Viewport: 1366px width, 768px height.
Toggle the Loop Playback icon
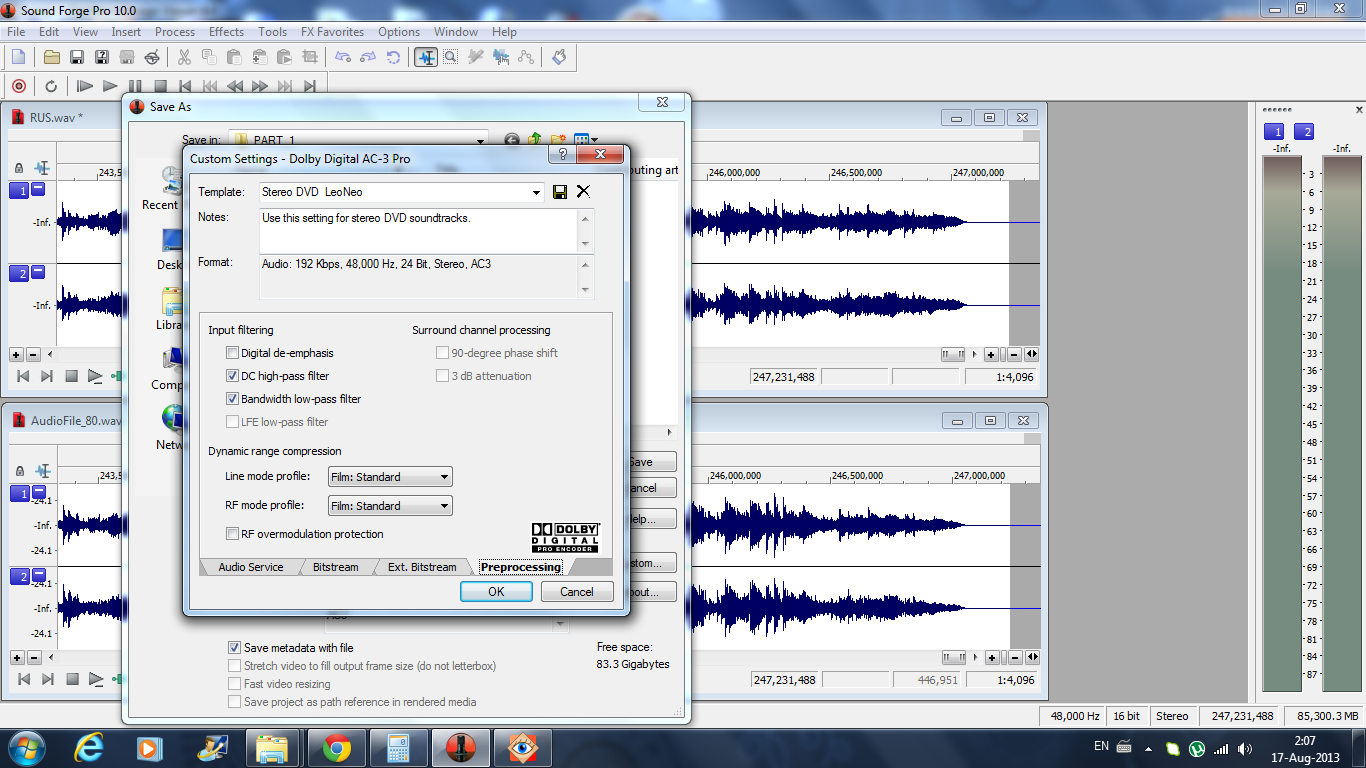[x=51, y=86]
